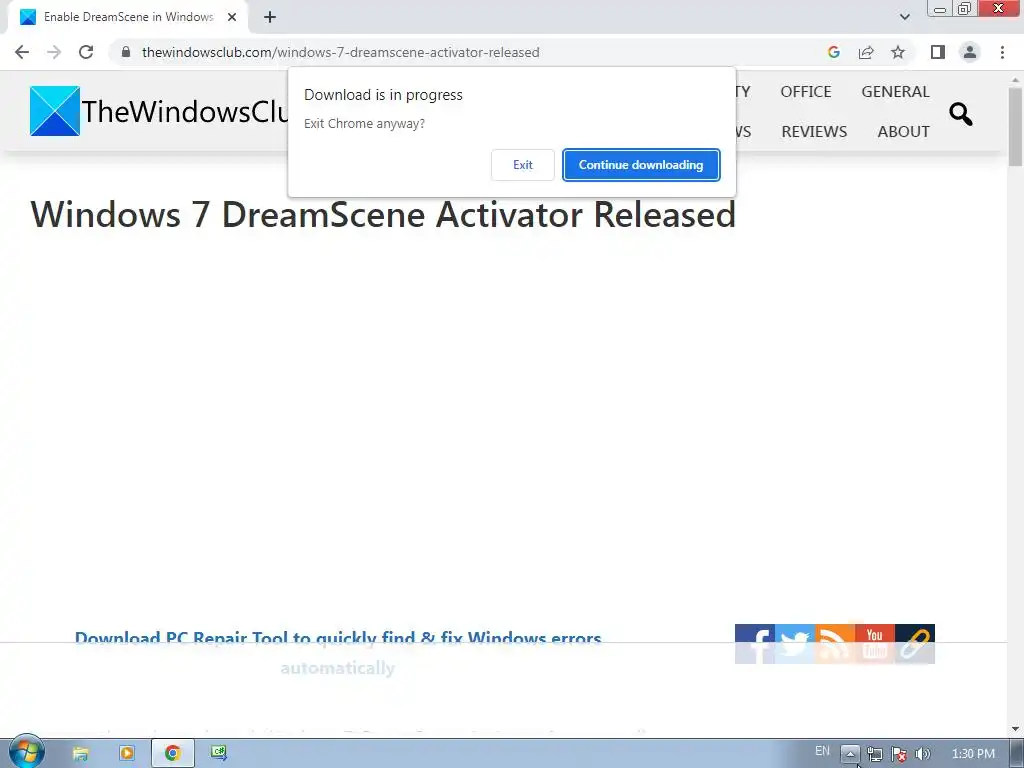1024x768 pixels.
Task: Click the EN language indicator
Action: point(822,751)
